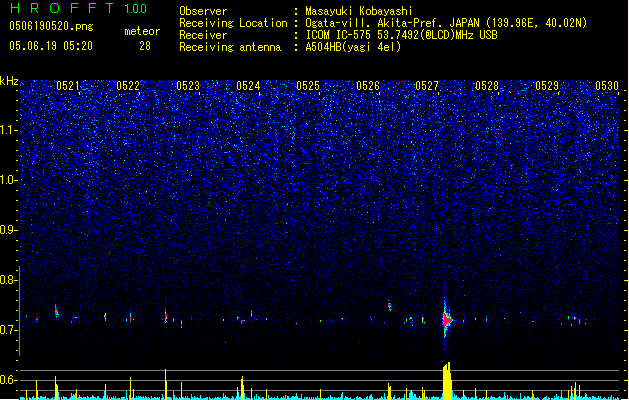Image resolution: width=629 pixels, height=400 pixels.
Task: Click the time marker 0523
Action: (188, 86)
